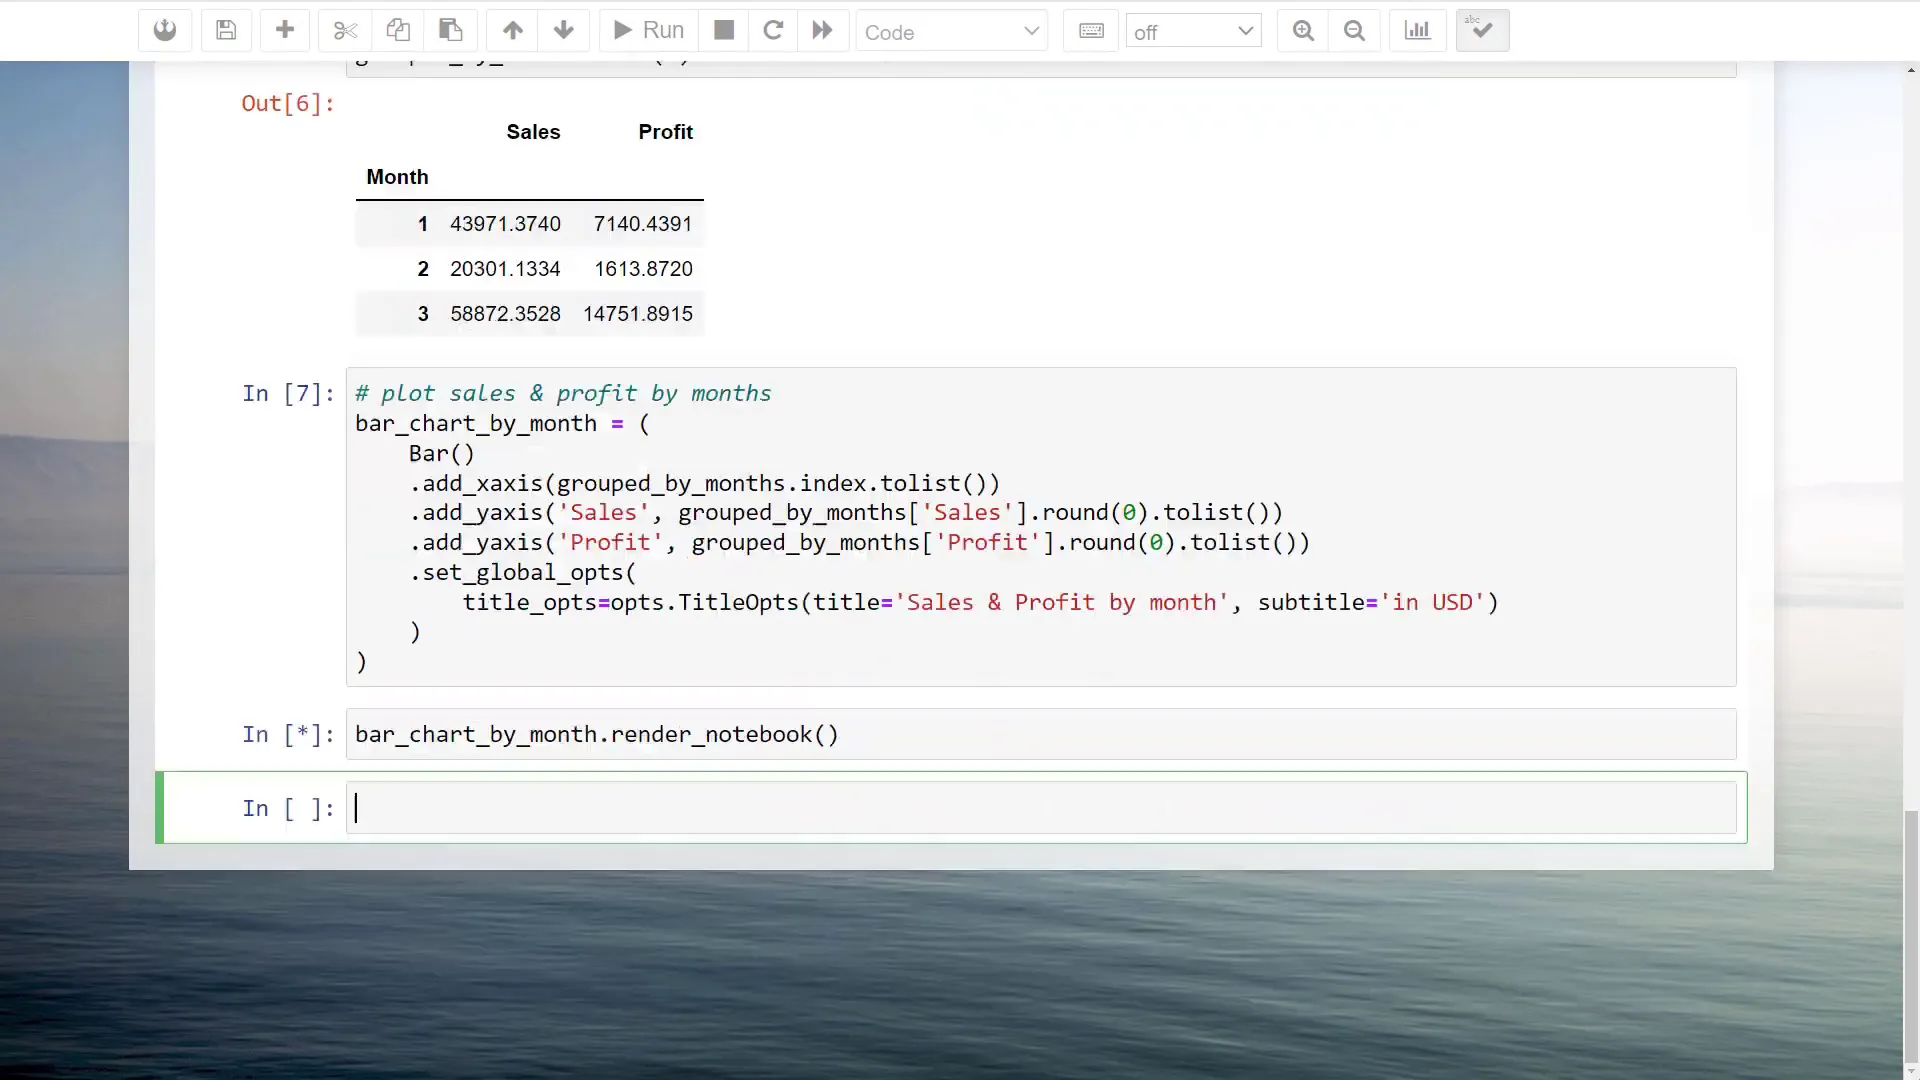Copy the selected cell

[x=398, y=30]
